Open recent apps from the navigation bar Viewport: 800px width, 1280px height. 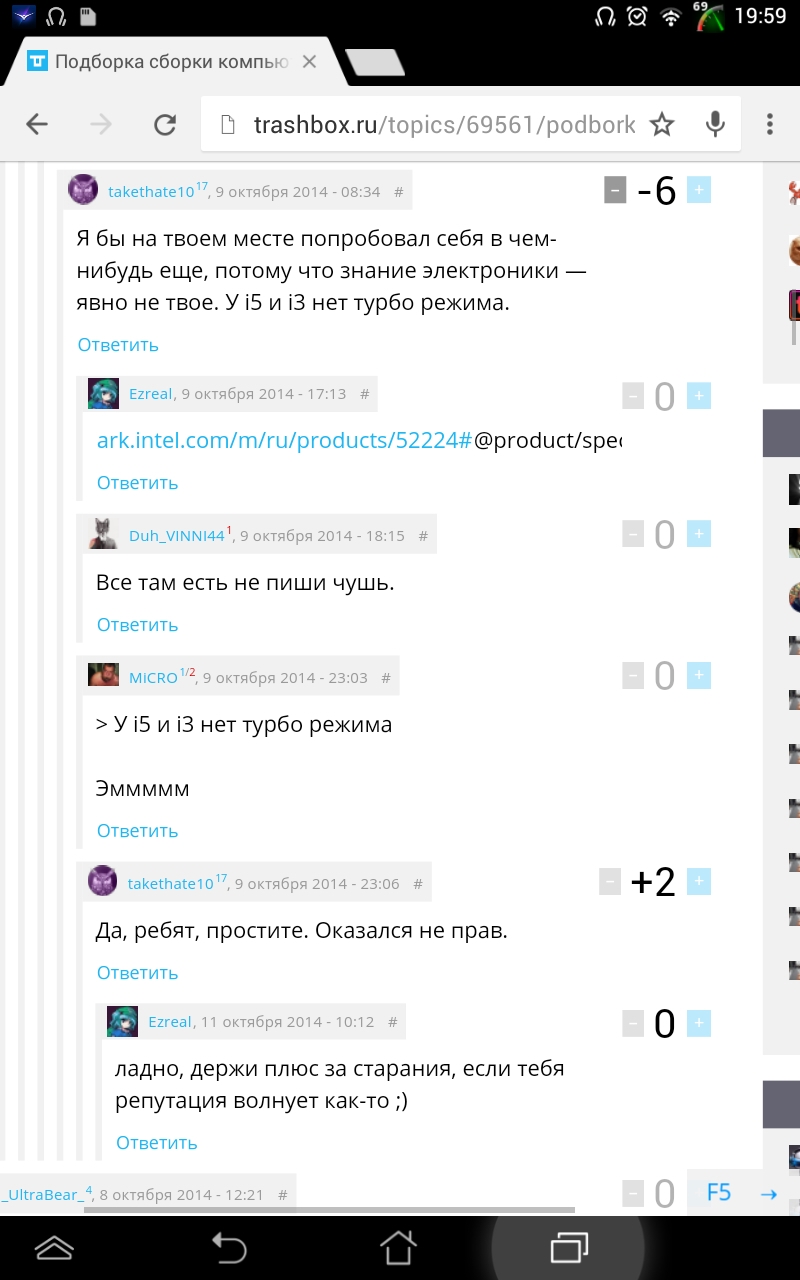(569, 1247)
